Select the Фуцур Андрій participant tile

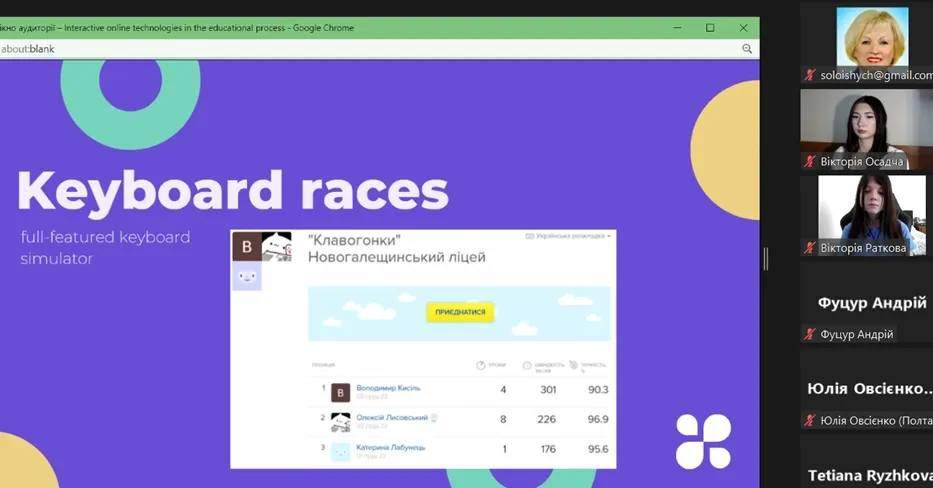pyautogui.click(x=866, y=303)
